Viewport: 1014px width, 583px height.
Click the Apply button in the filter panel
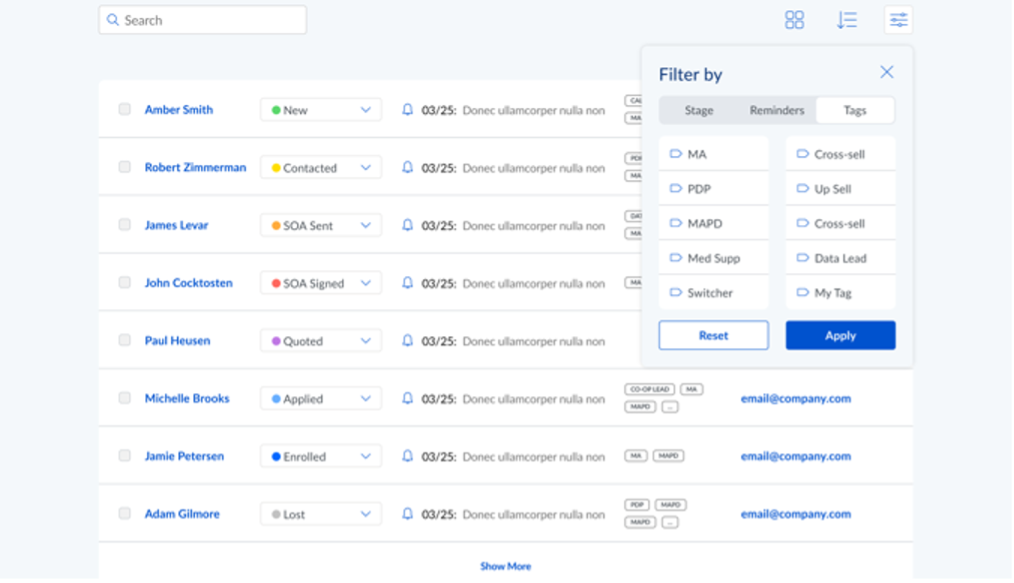coord(840,335)
